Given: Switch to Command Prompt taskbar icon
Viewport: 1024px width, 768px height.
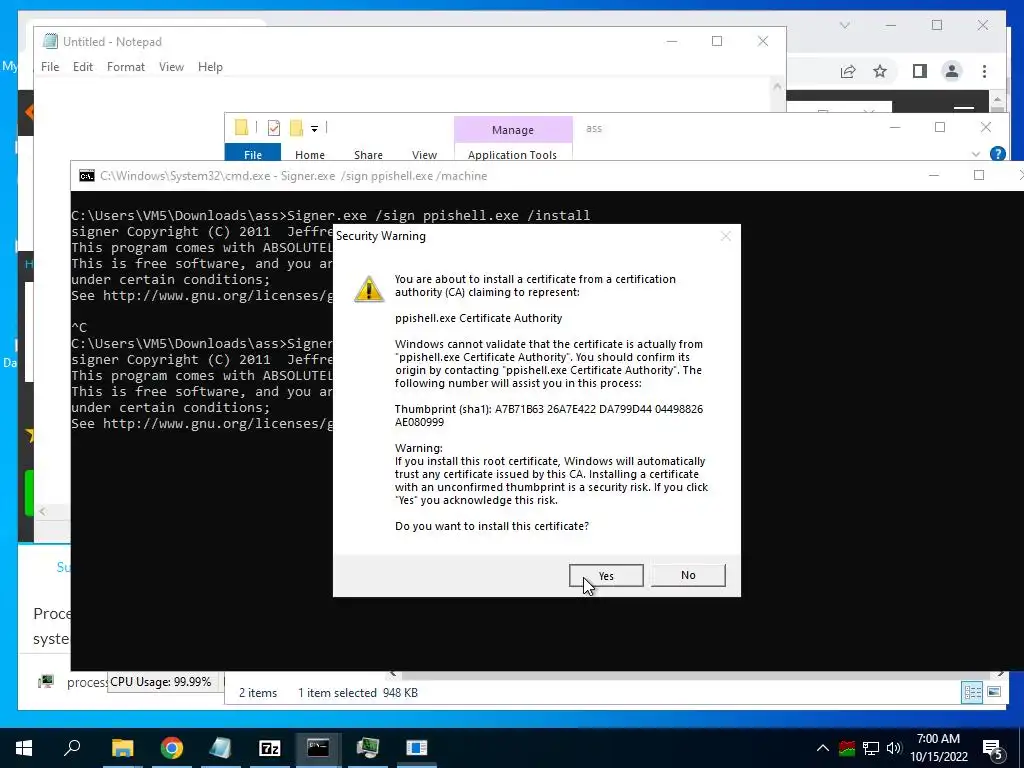Looking at the screenshot, I should (318, 748).
